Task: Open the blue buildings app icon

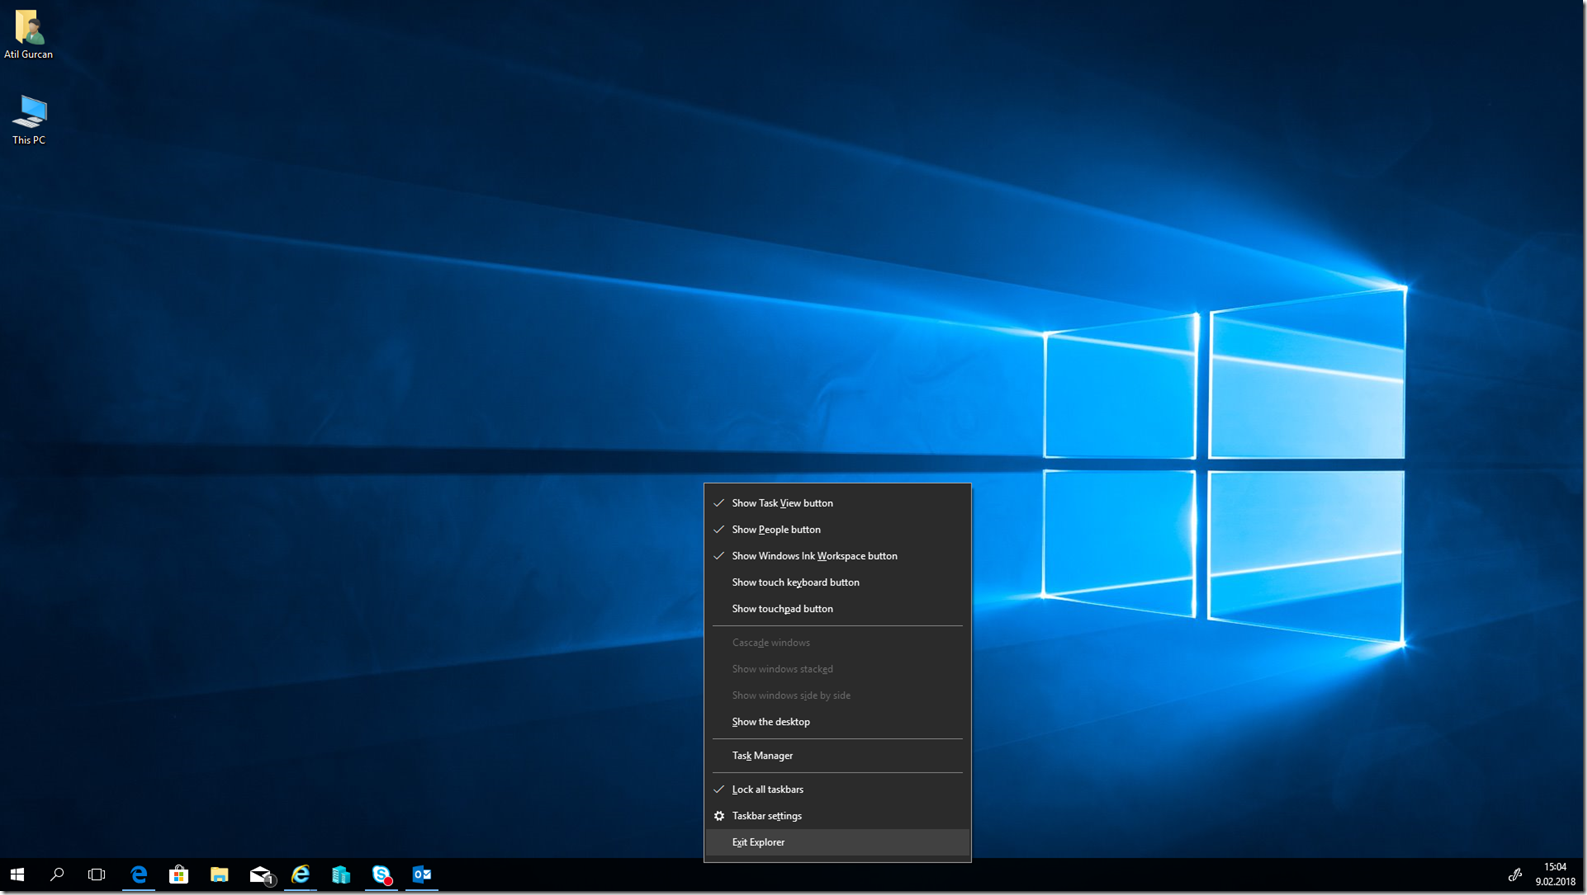Action: coord(341,875)
